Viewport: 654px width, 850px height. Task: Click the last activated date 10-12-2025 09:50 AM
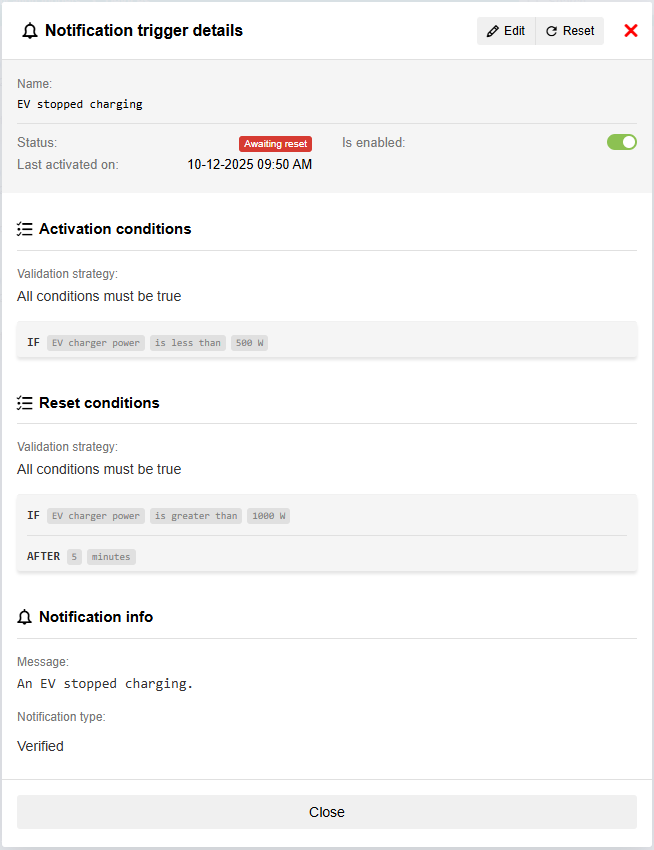click(x=250, y=164)
